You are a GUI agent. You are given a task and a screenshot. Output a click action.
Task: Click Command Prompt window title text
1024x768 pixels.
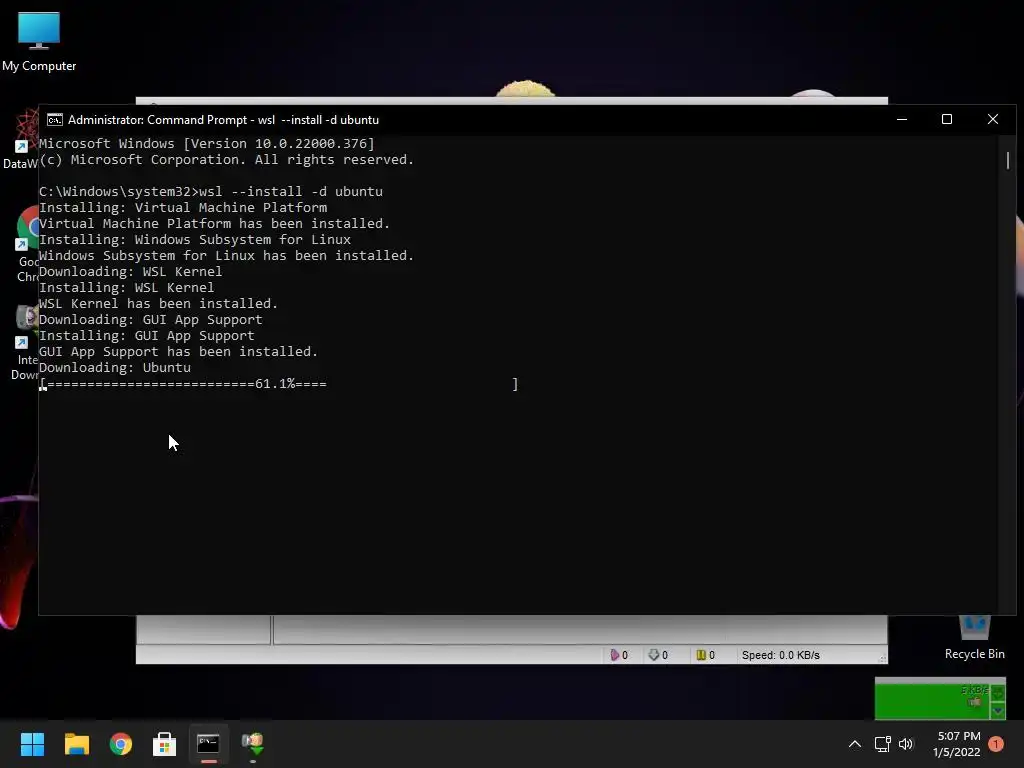click(223, 120)
